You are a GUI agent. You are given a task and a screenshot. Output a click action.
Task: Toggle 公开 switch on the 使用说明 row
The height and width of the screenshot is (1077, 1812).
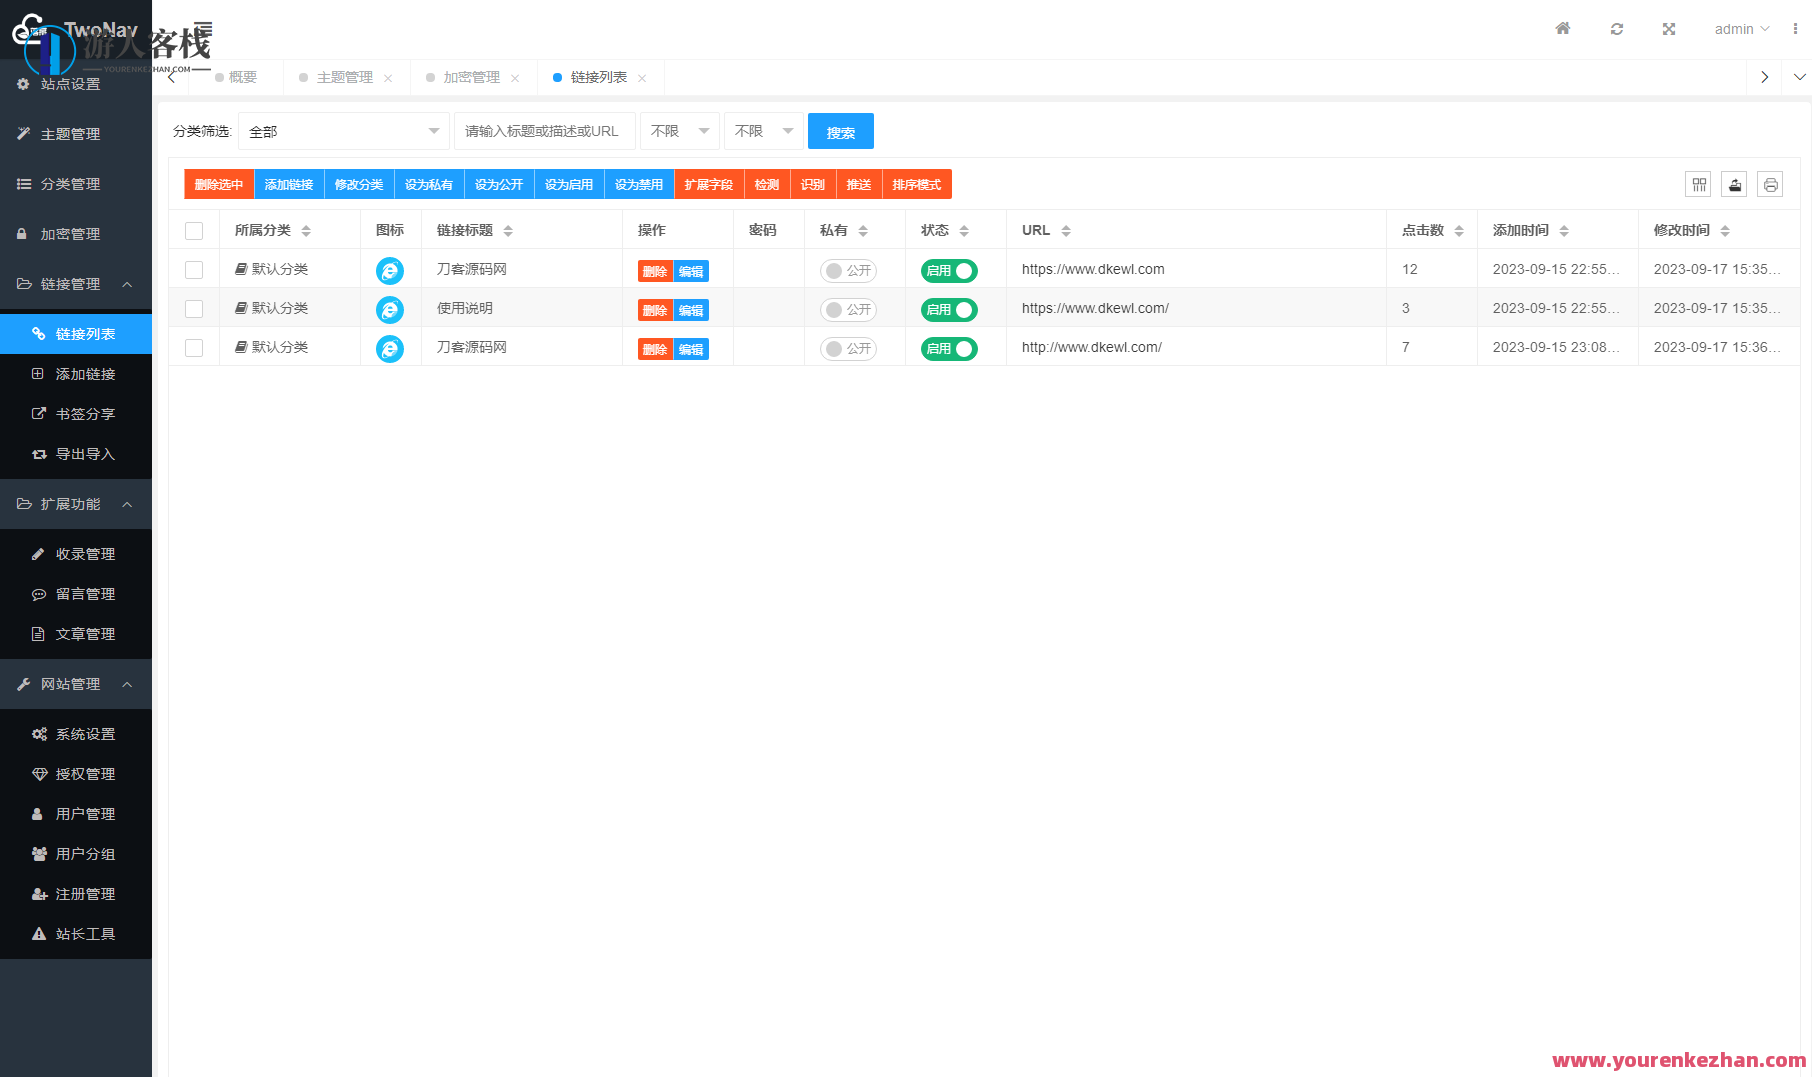847,309
